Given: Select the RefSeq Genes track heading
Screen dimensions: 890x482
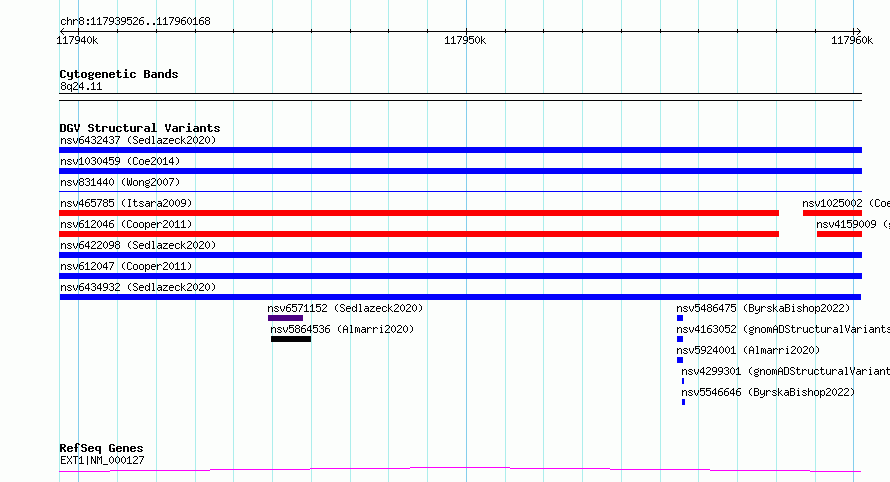Looking at the screenshot, I should [101, 449].
